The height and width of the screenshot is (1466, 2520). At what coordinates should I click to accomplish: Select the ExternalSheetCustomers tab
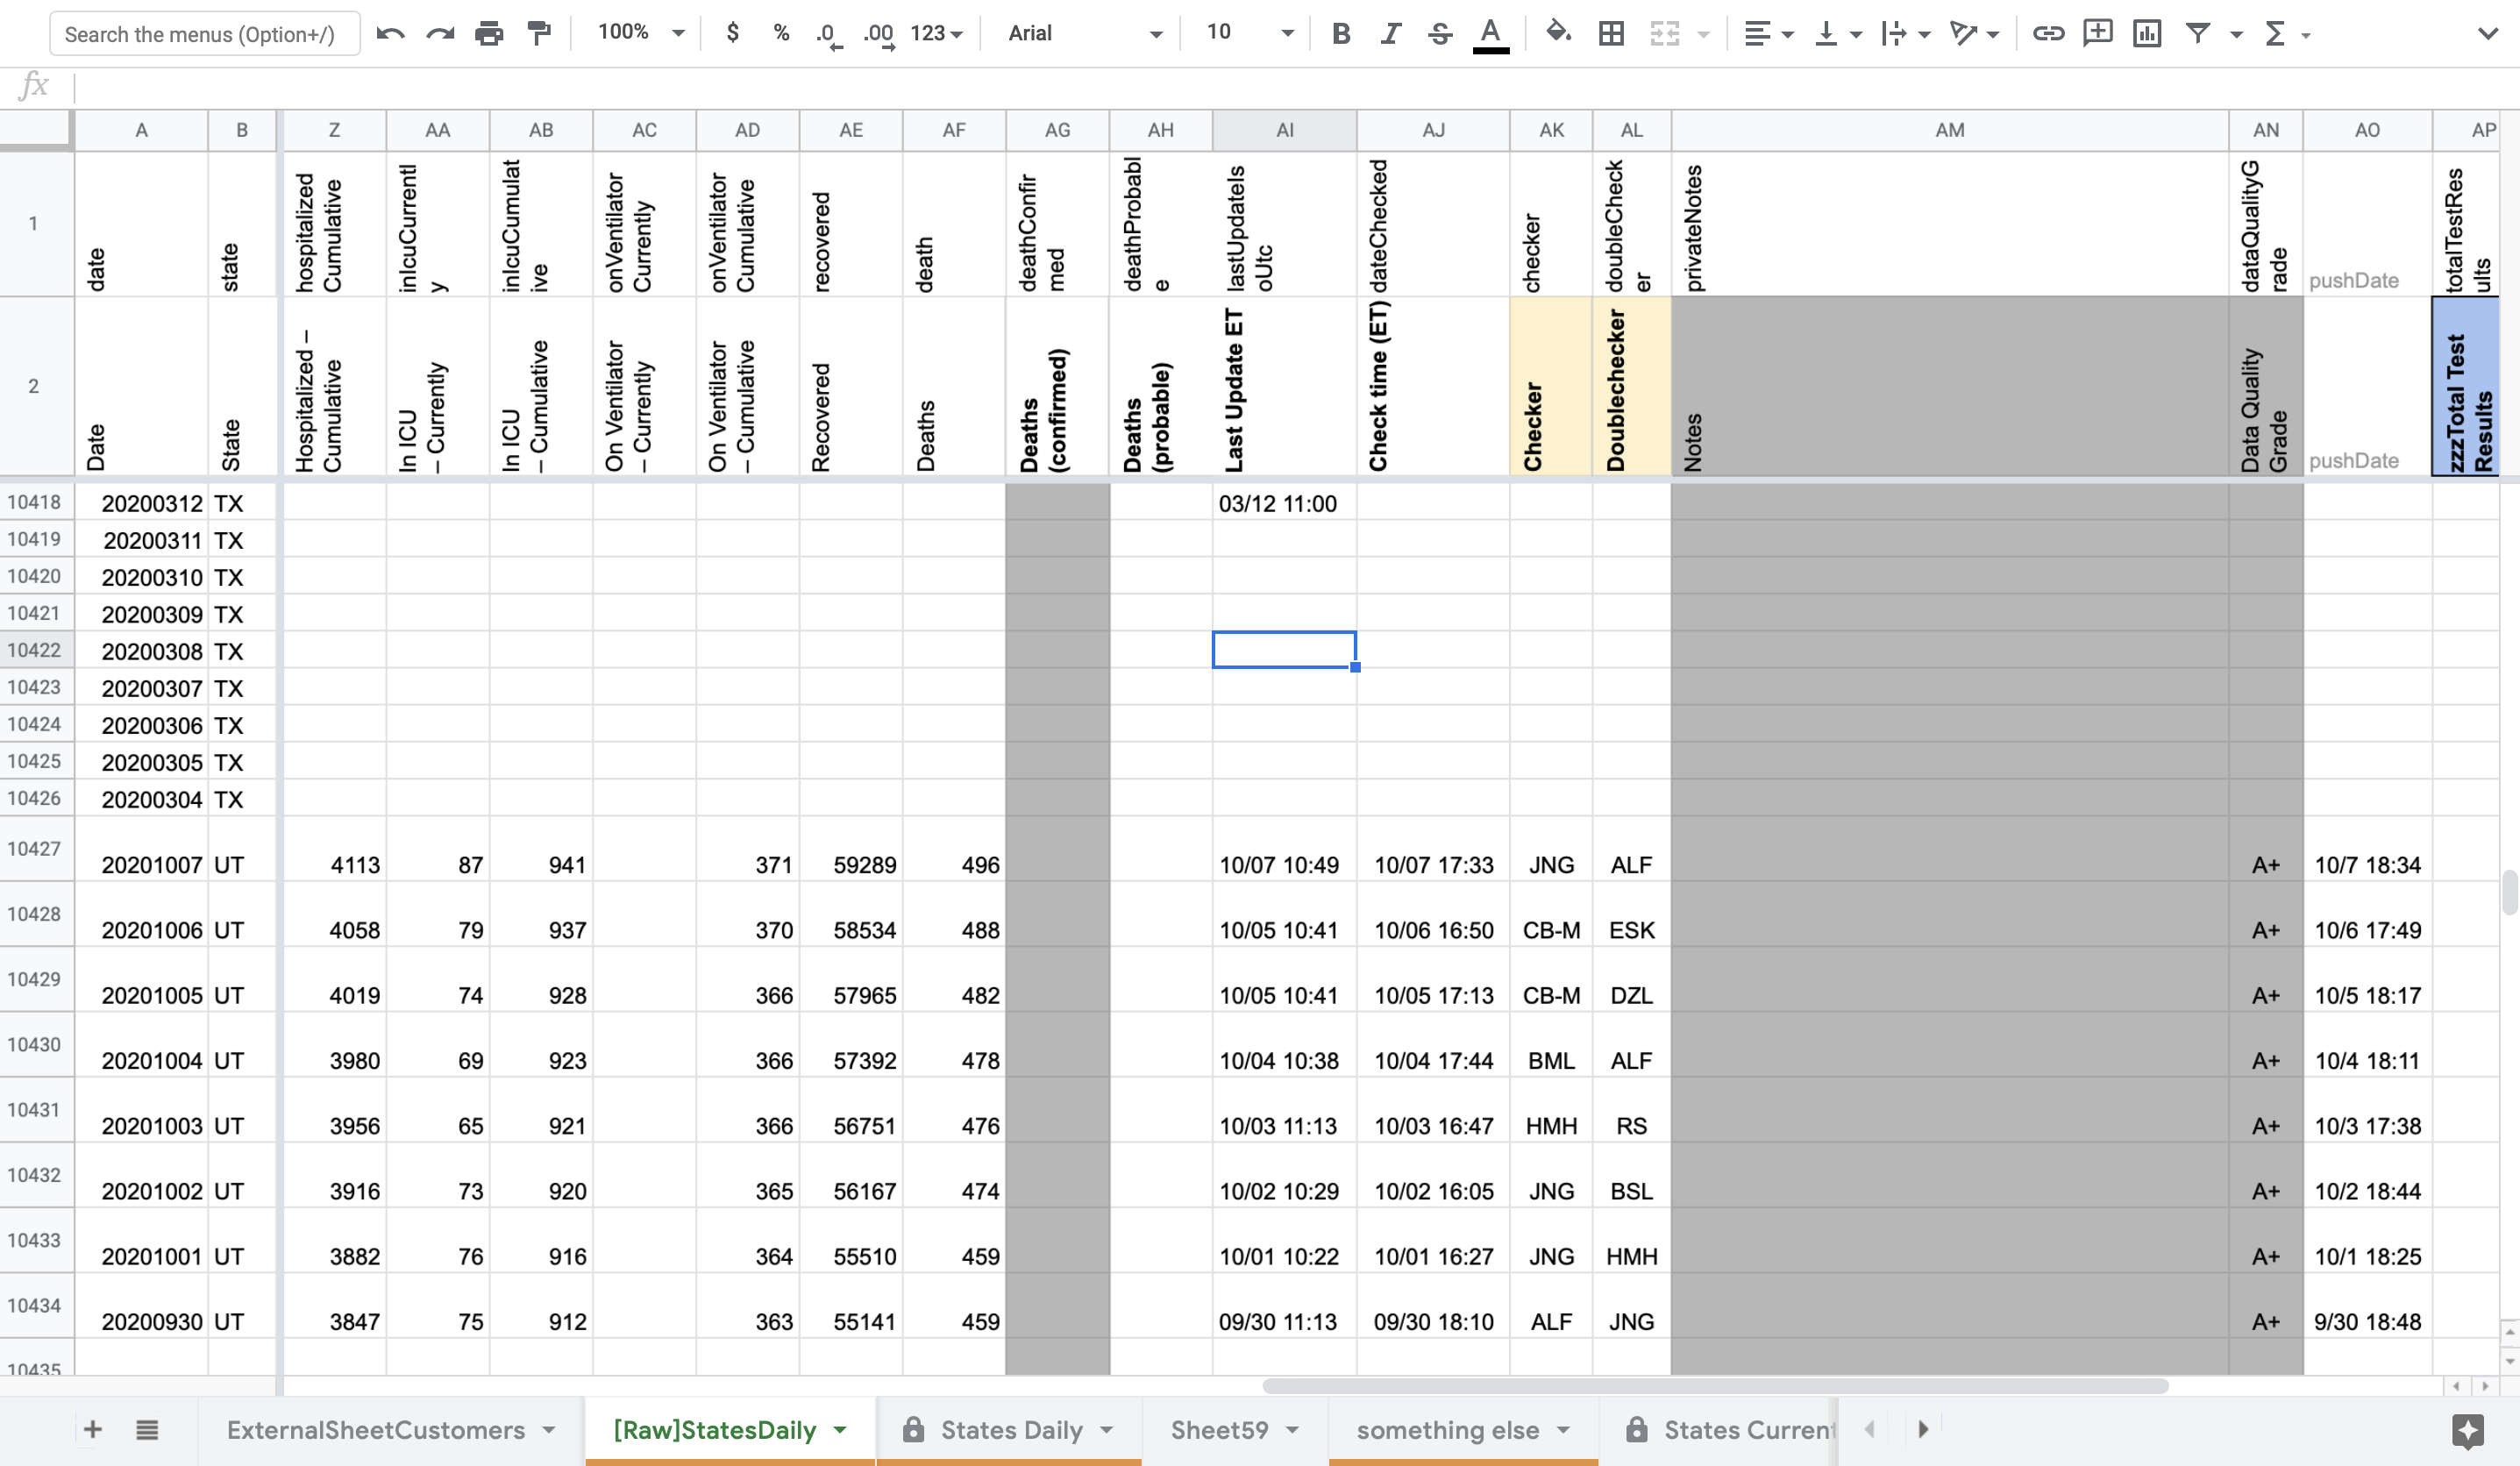377,1429
